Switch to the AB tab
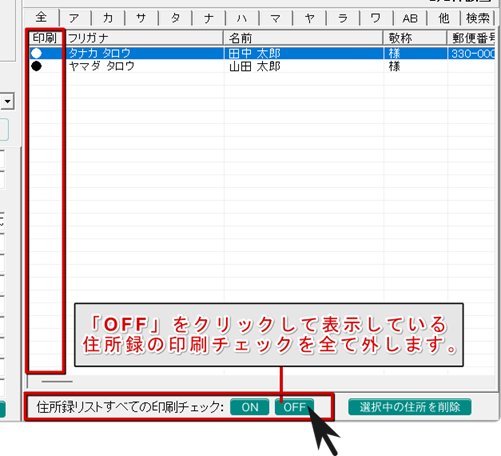 tap(410, 18)
